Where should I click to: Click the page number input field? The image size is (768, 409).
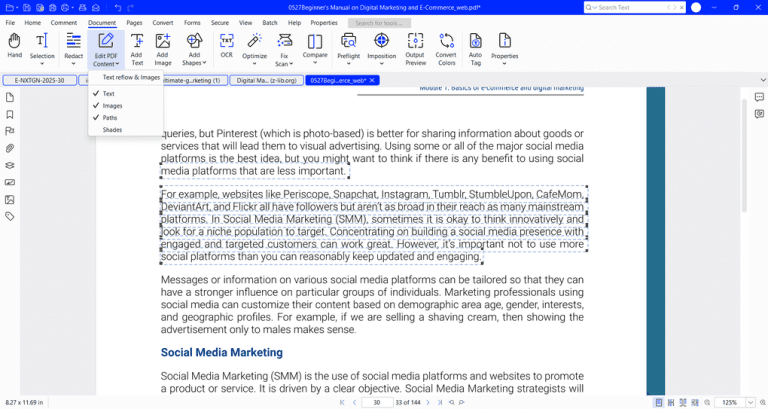(x=377, y=402)
